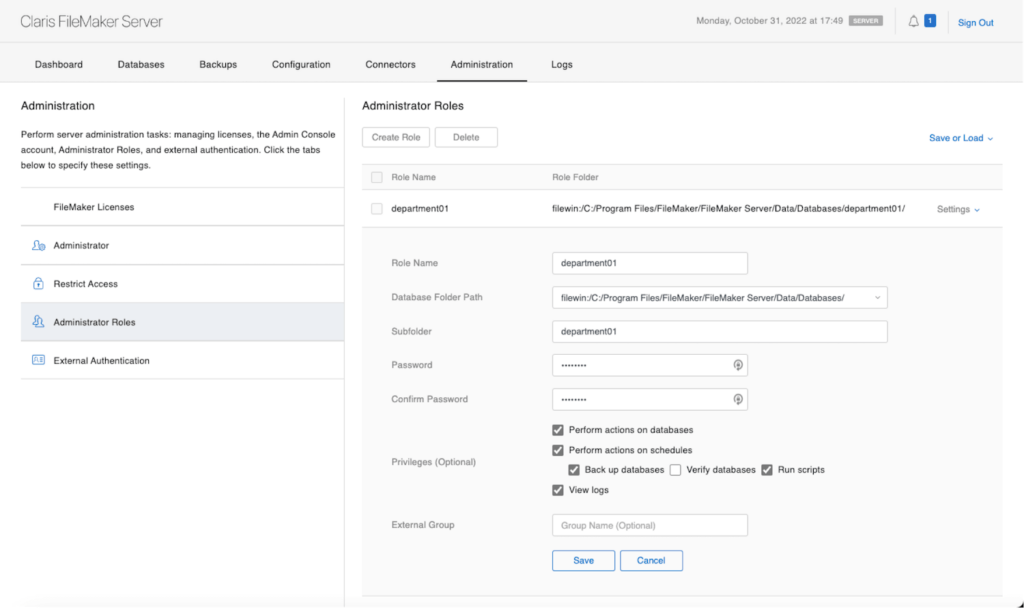Focus the Confirm Password field

(650, 399)
